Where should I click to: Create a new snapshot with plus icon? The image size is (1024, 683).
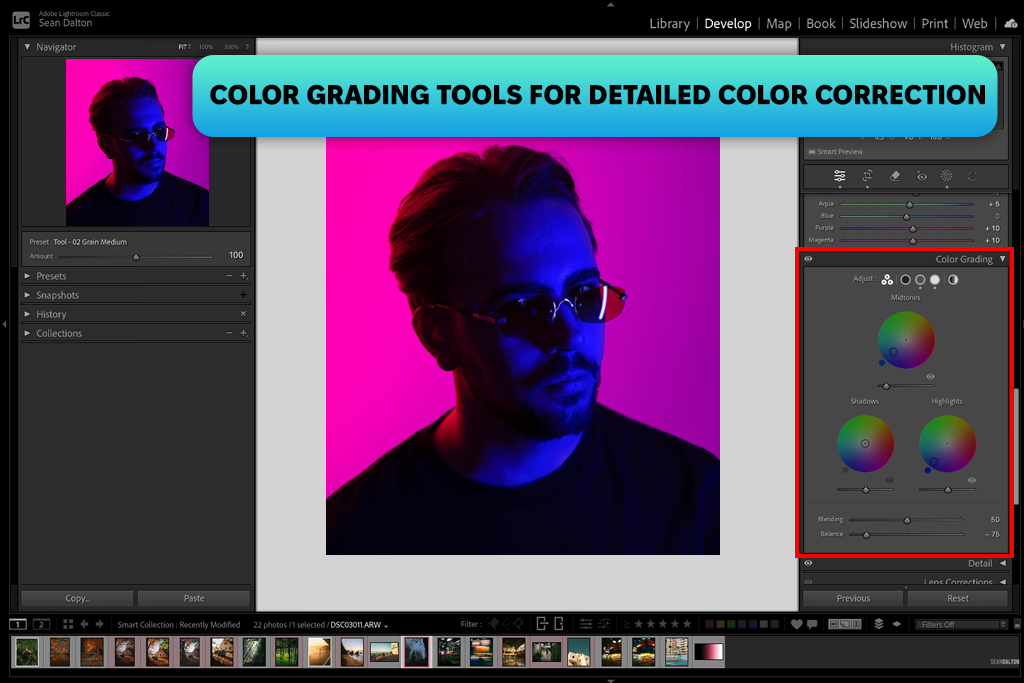coord(244,295)
